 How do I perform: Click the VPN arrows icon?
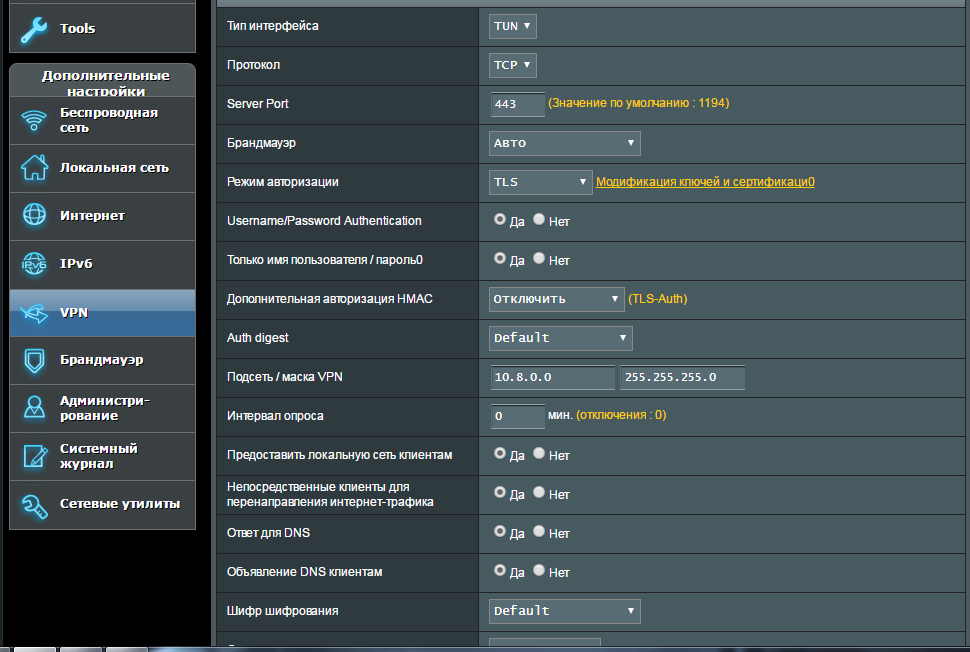click(34, 312)
